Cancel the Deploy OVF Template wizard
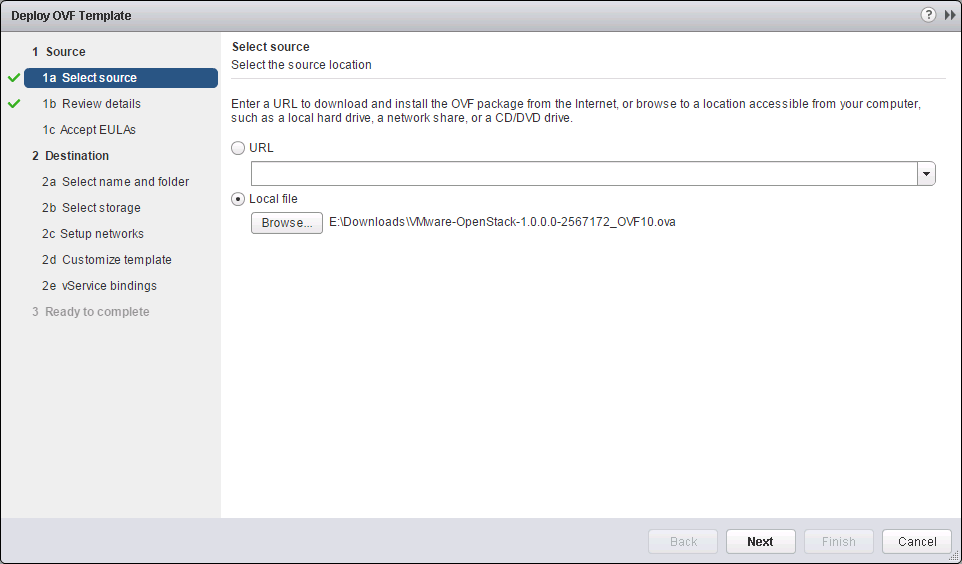This screenshot has width=962, height=564. coord(917,542)
